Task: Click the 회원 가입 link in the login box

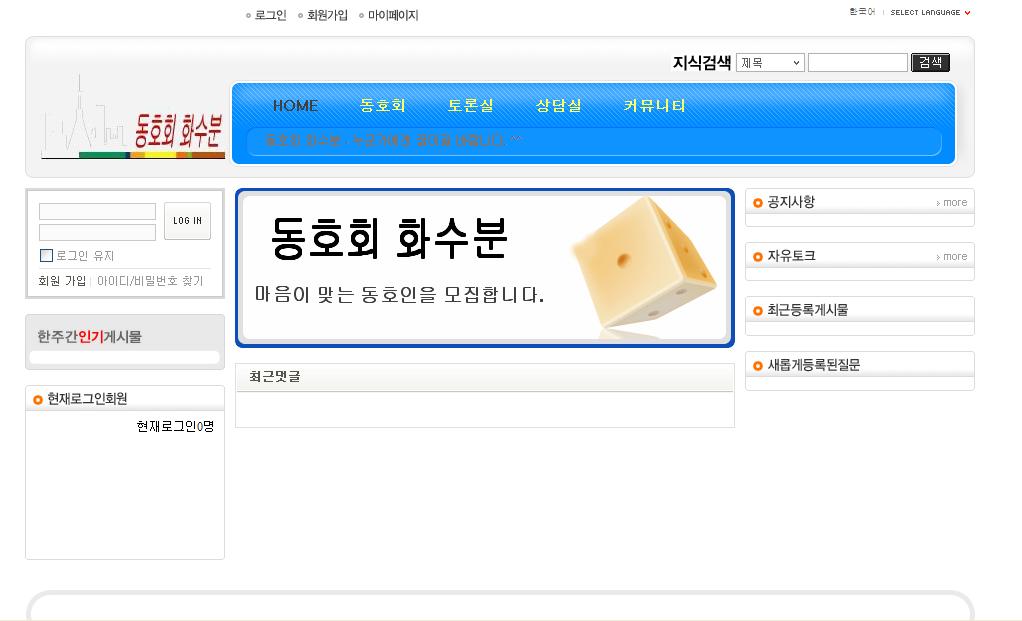Action: (x=62, y=281)
